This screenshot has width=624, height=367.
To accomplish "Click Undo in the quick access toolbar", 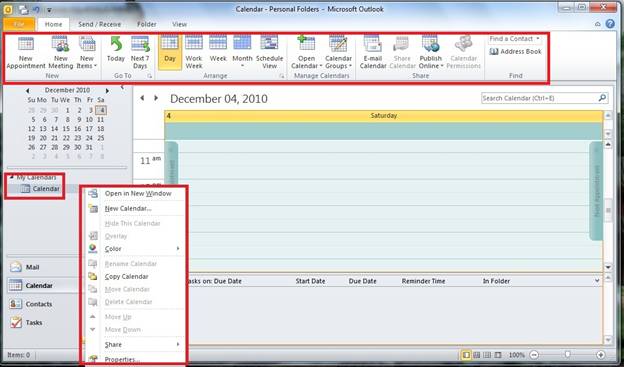I will (x=37, y=9).
